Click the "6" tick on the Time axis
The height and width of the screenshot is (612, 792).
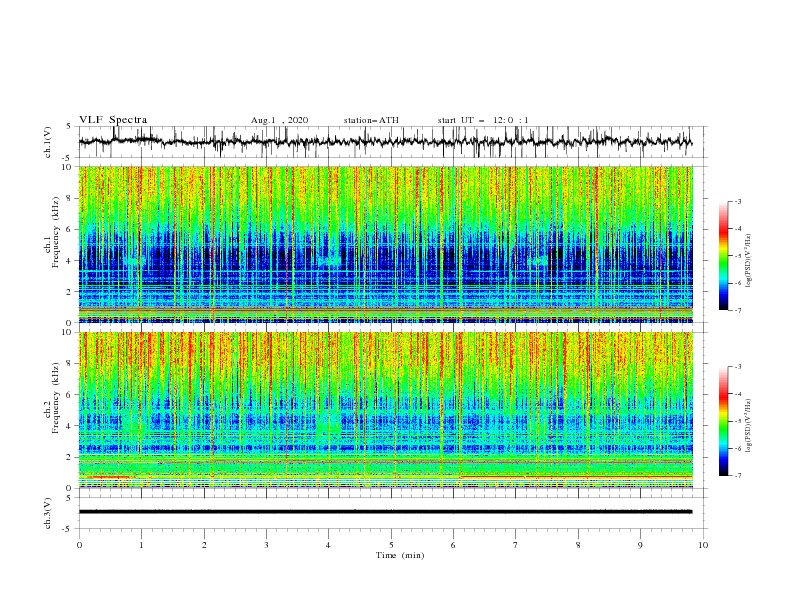point(454,545)
